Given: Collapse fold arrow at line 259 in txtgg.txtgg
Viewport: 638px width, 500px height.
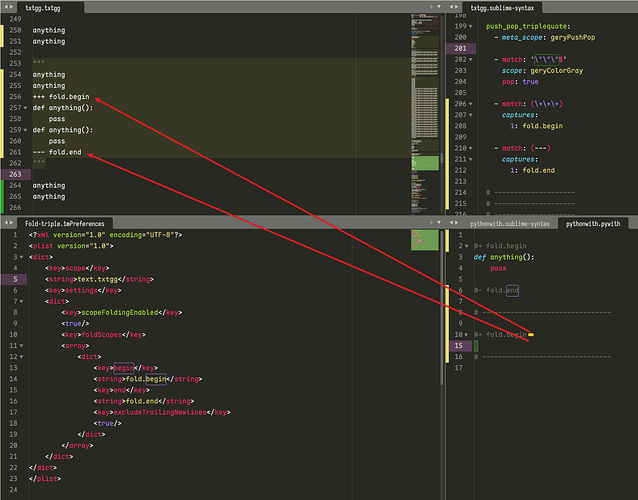Looking at the screenshot, I should (25, 130).
